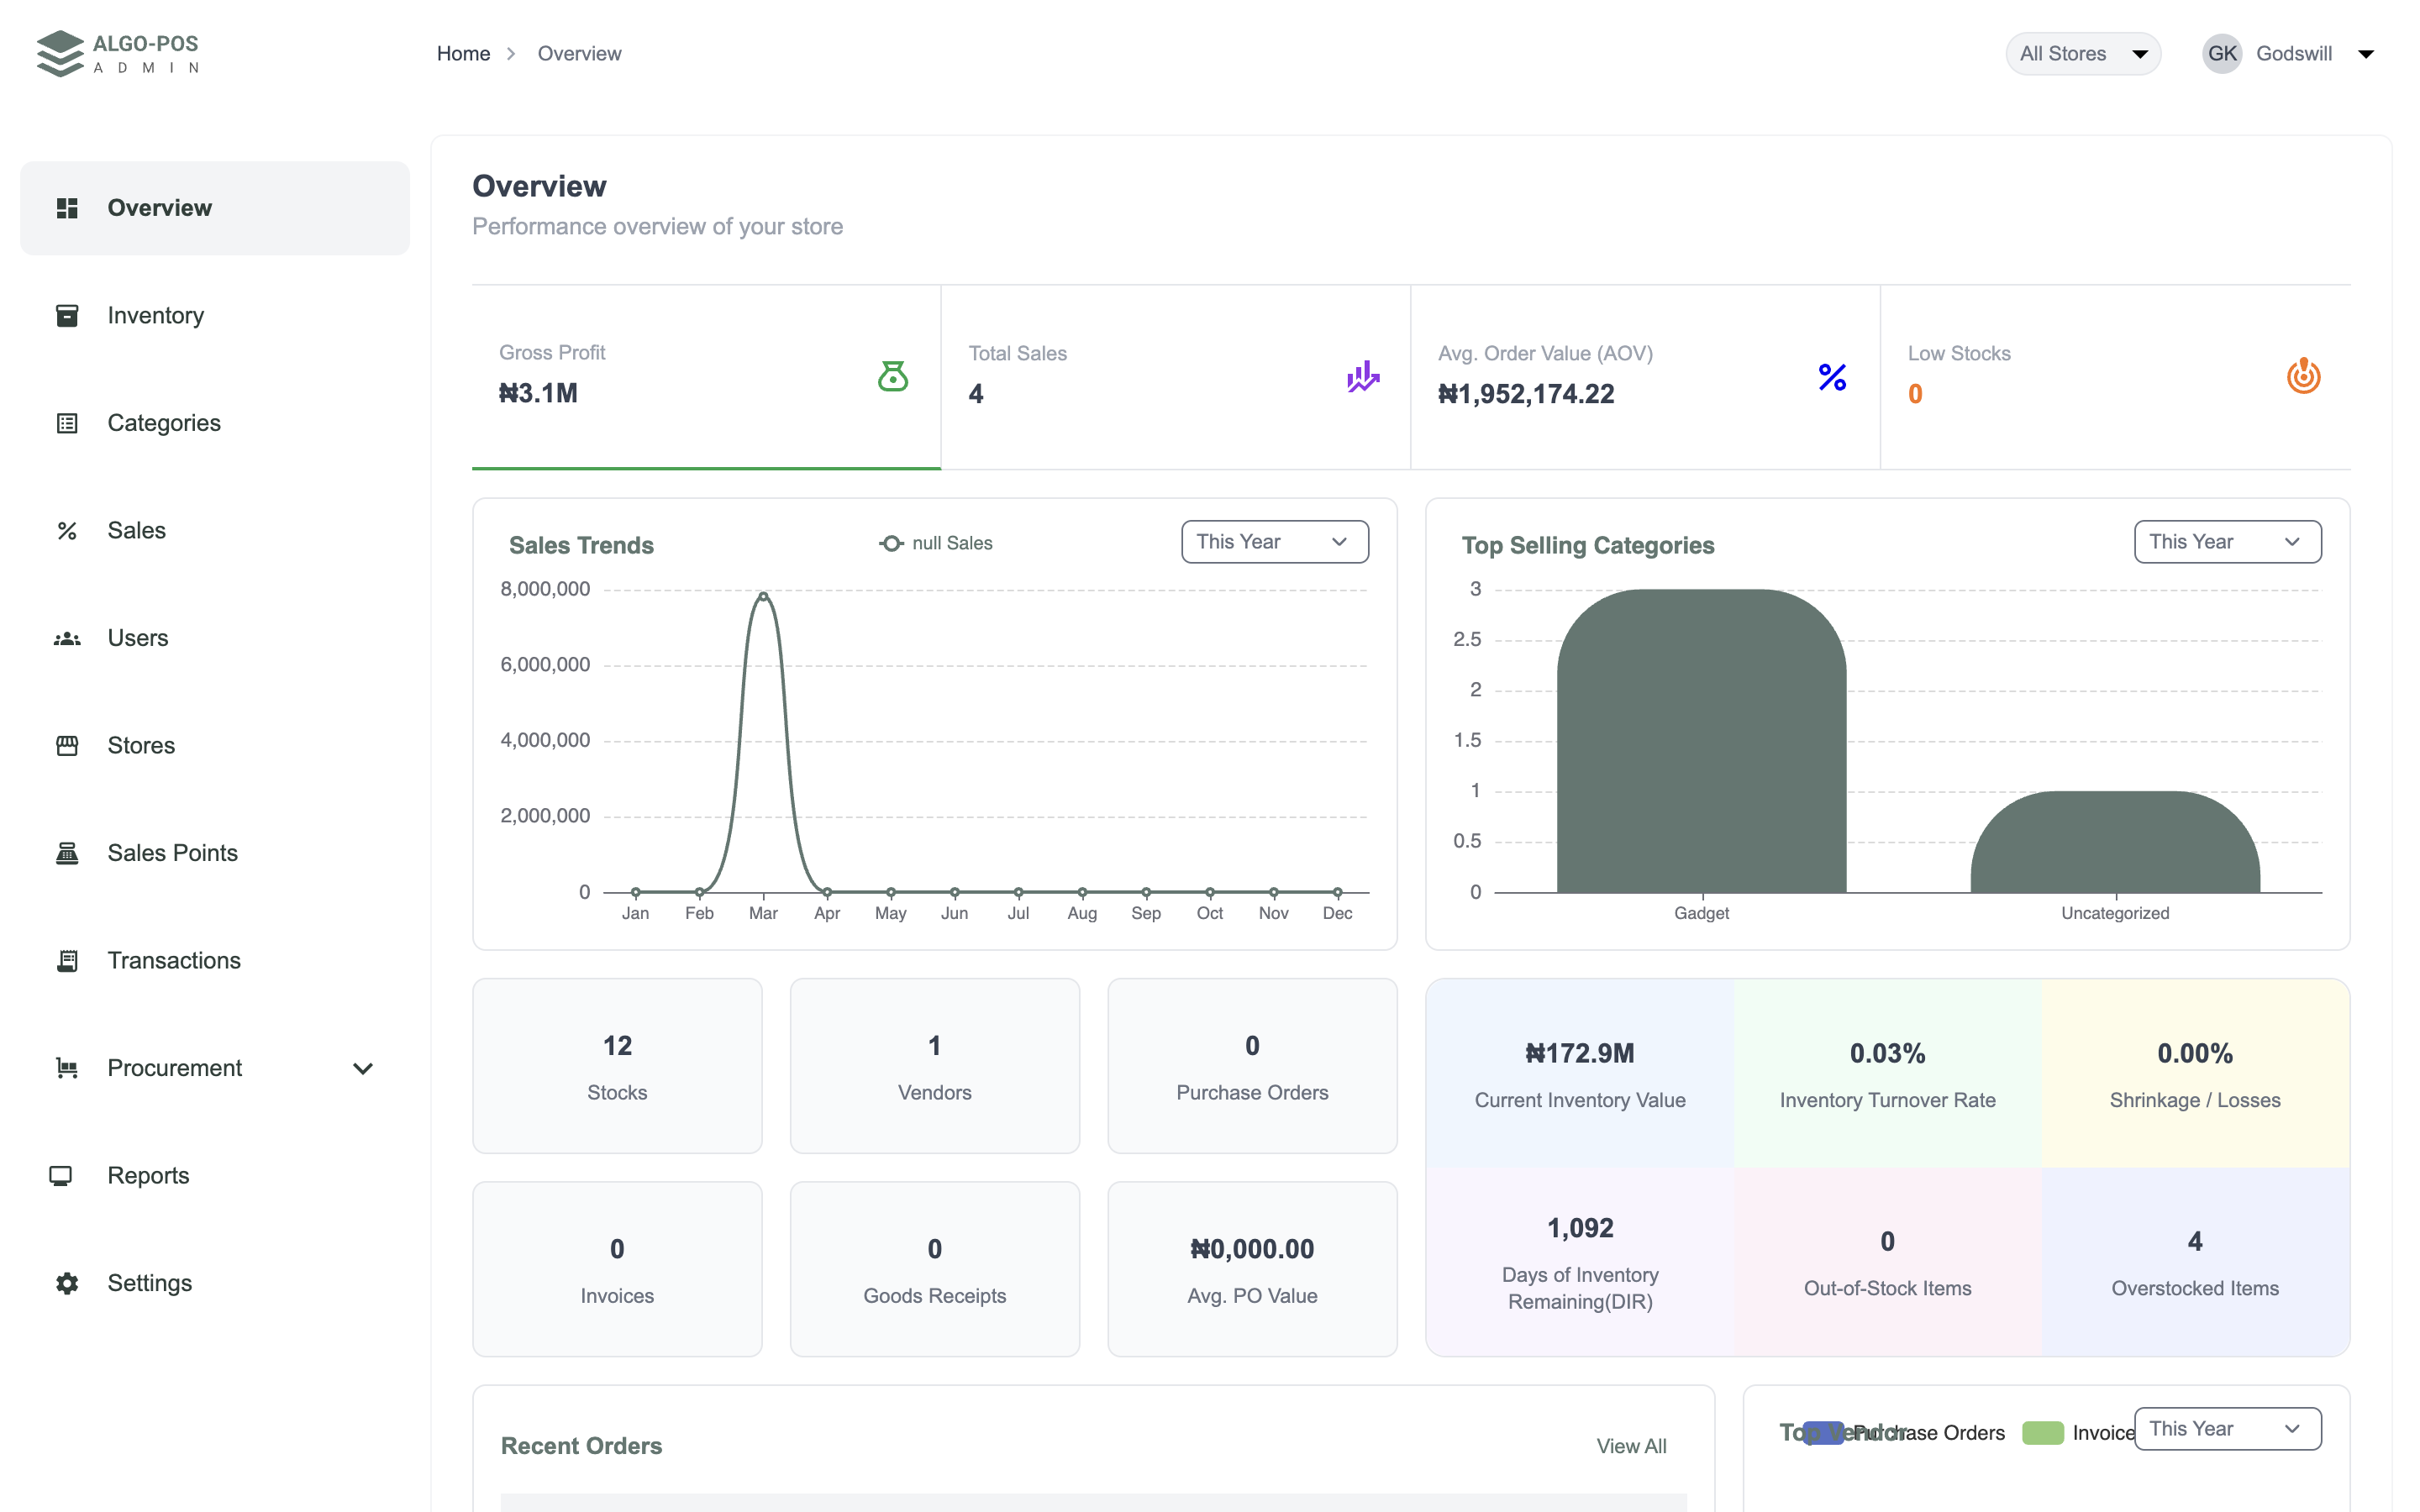Open Sales Trends This Year dropdown

pyautogui.click(x=1274, y=542)
